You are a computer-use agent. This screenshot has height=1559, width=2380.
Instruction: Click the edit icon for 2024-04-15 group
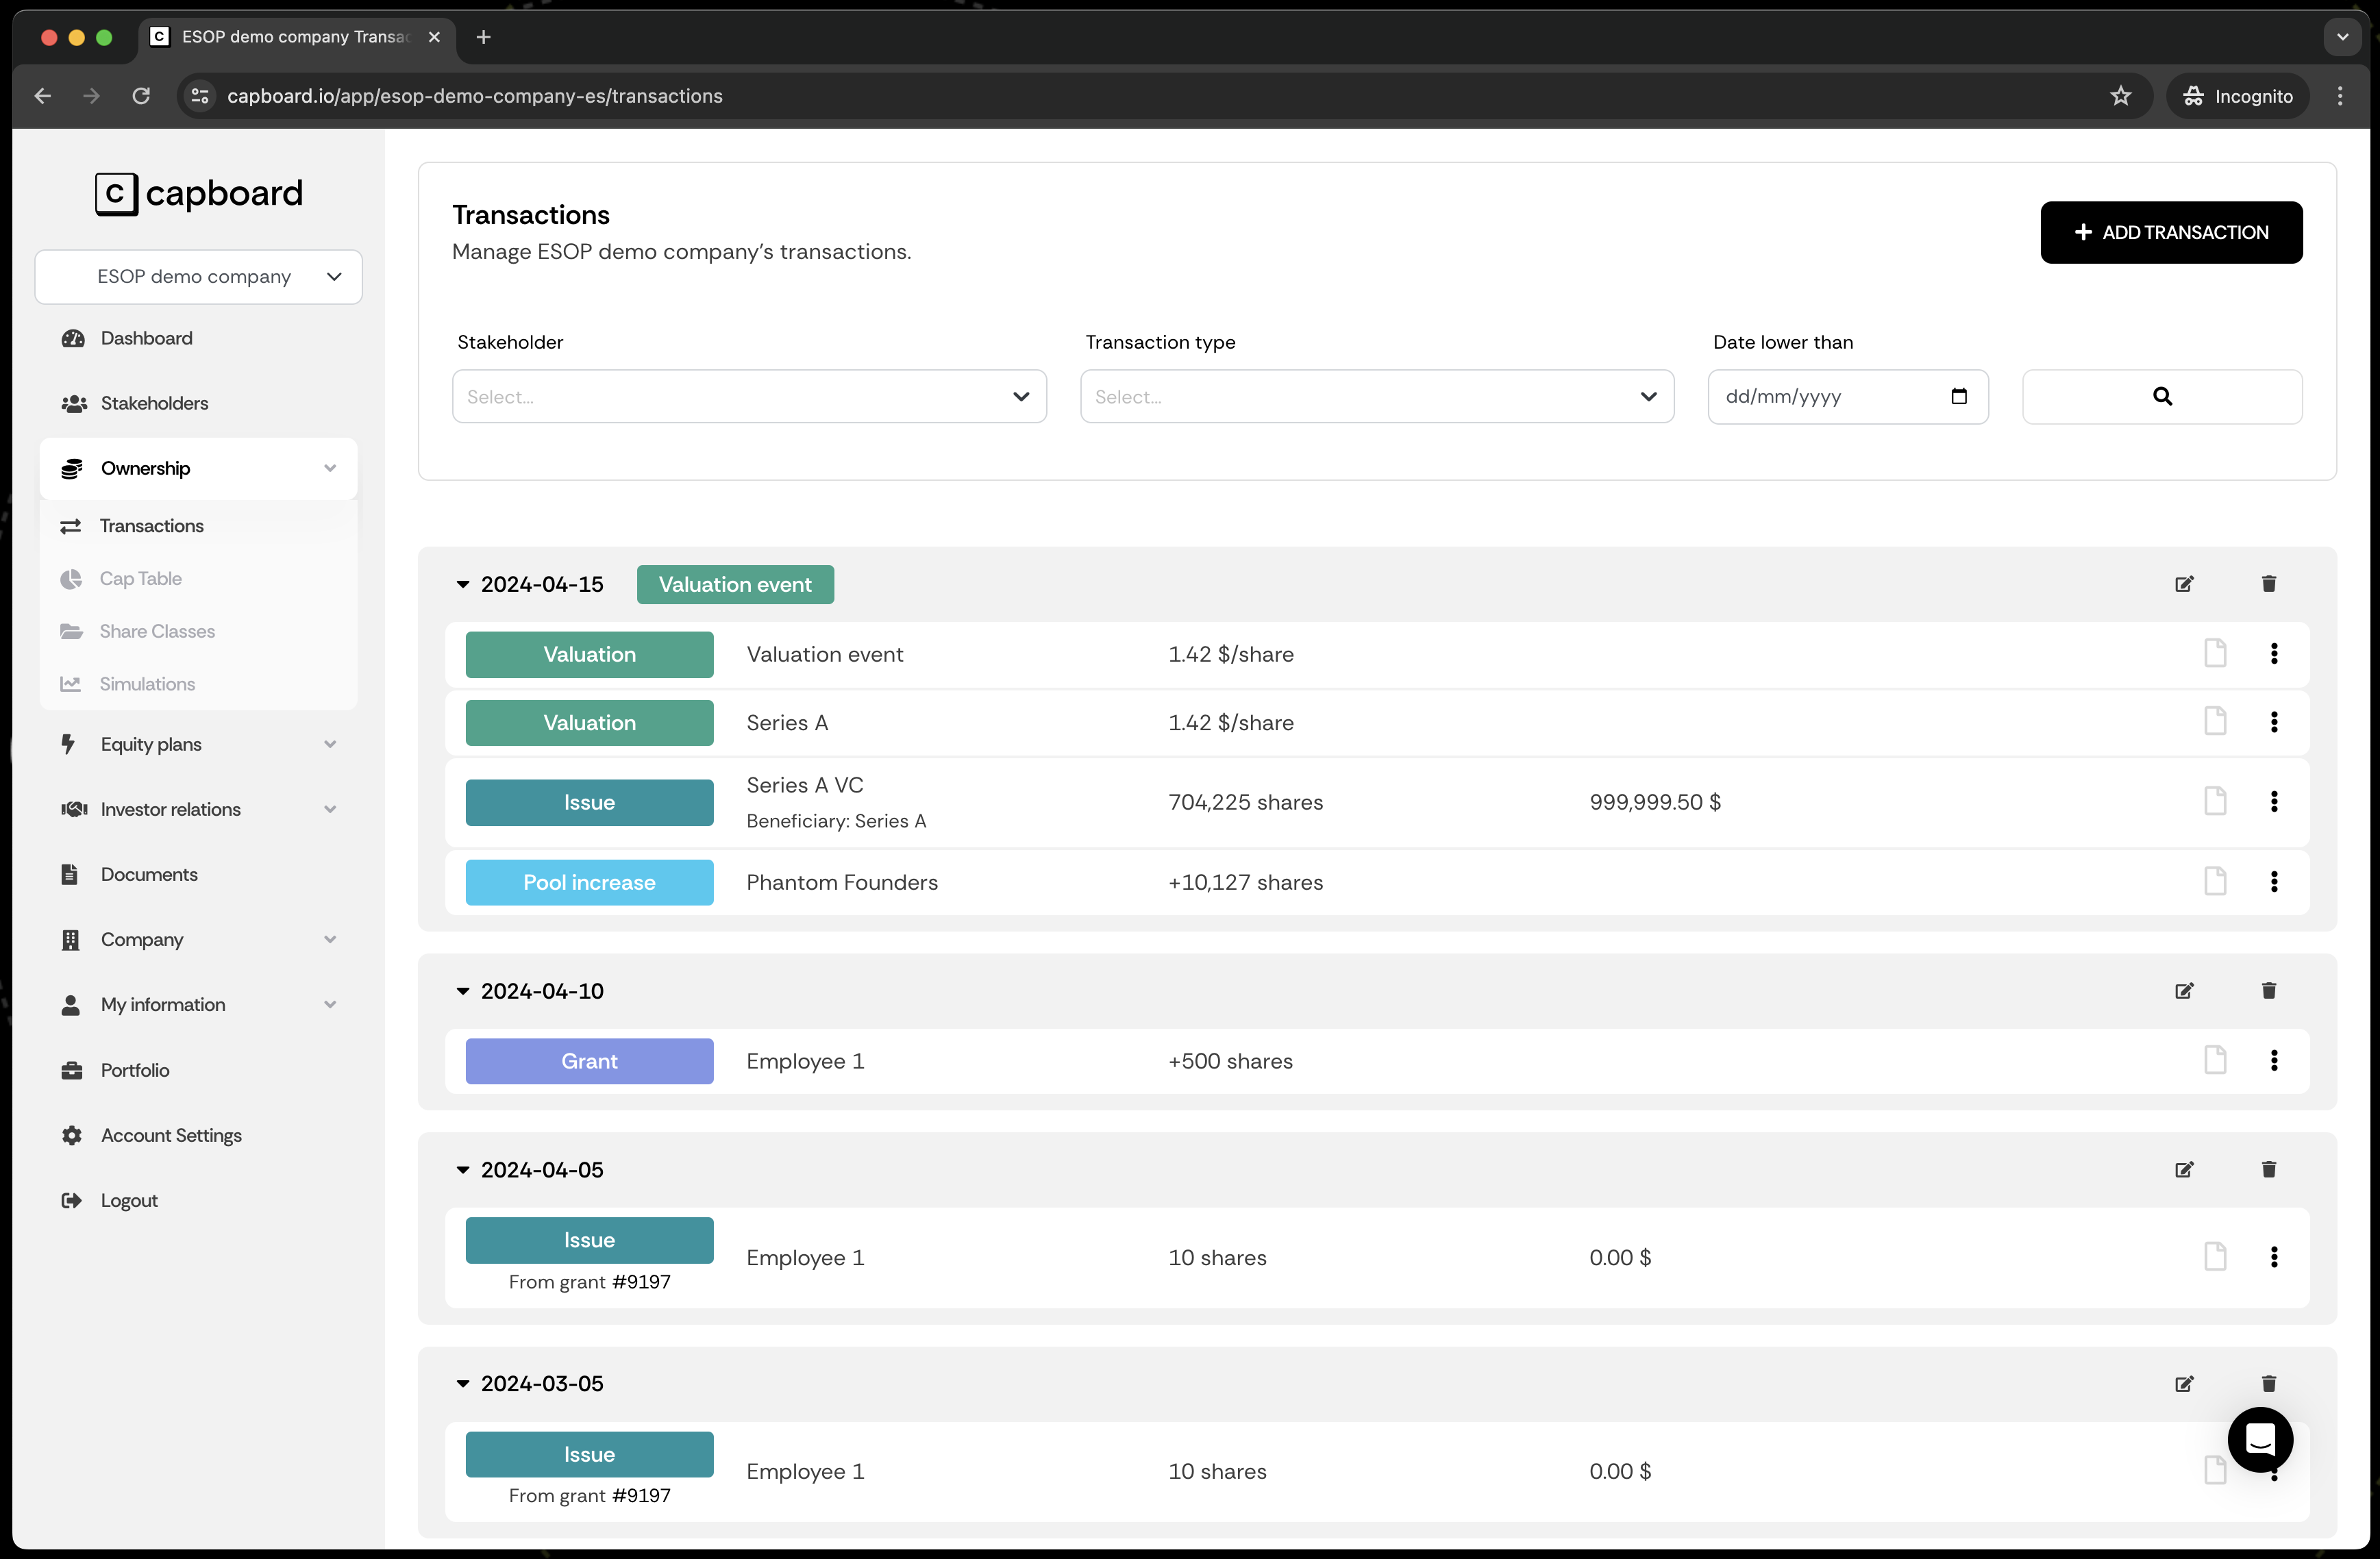click(2184, 584)
